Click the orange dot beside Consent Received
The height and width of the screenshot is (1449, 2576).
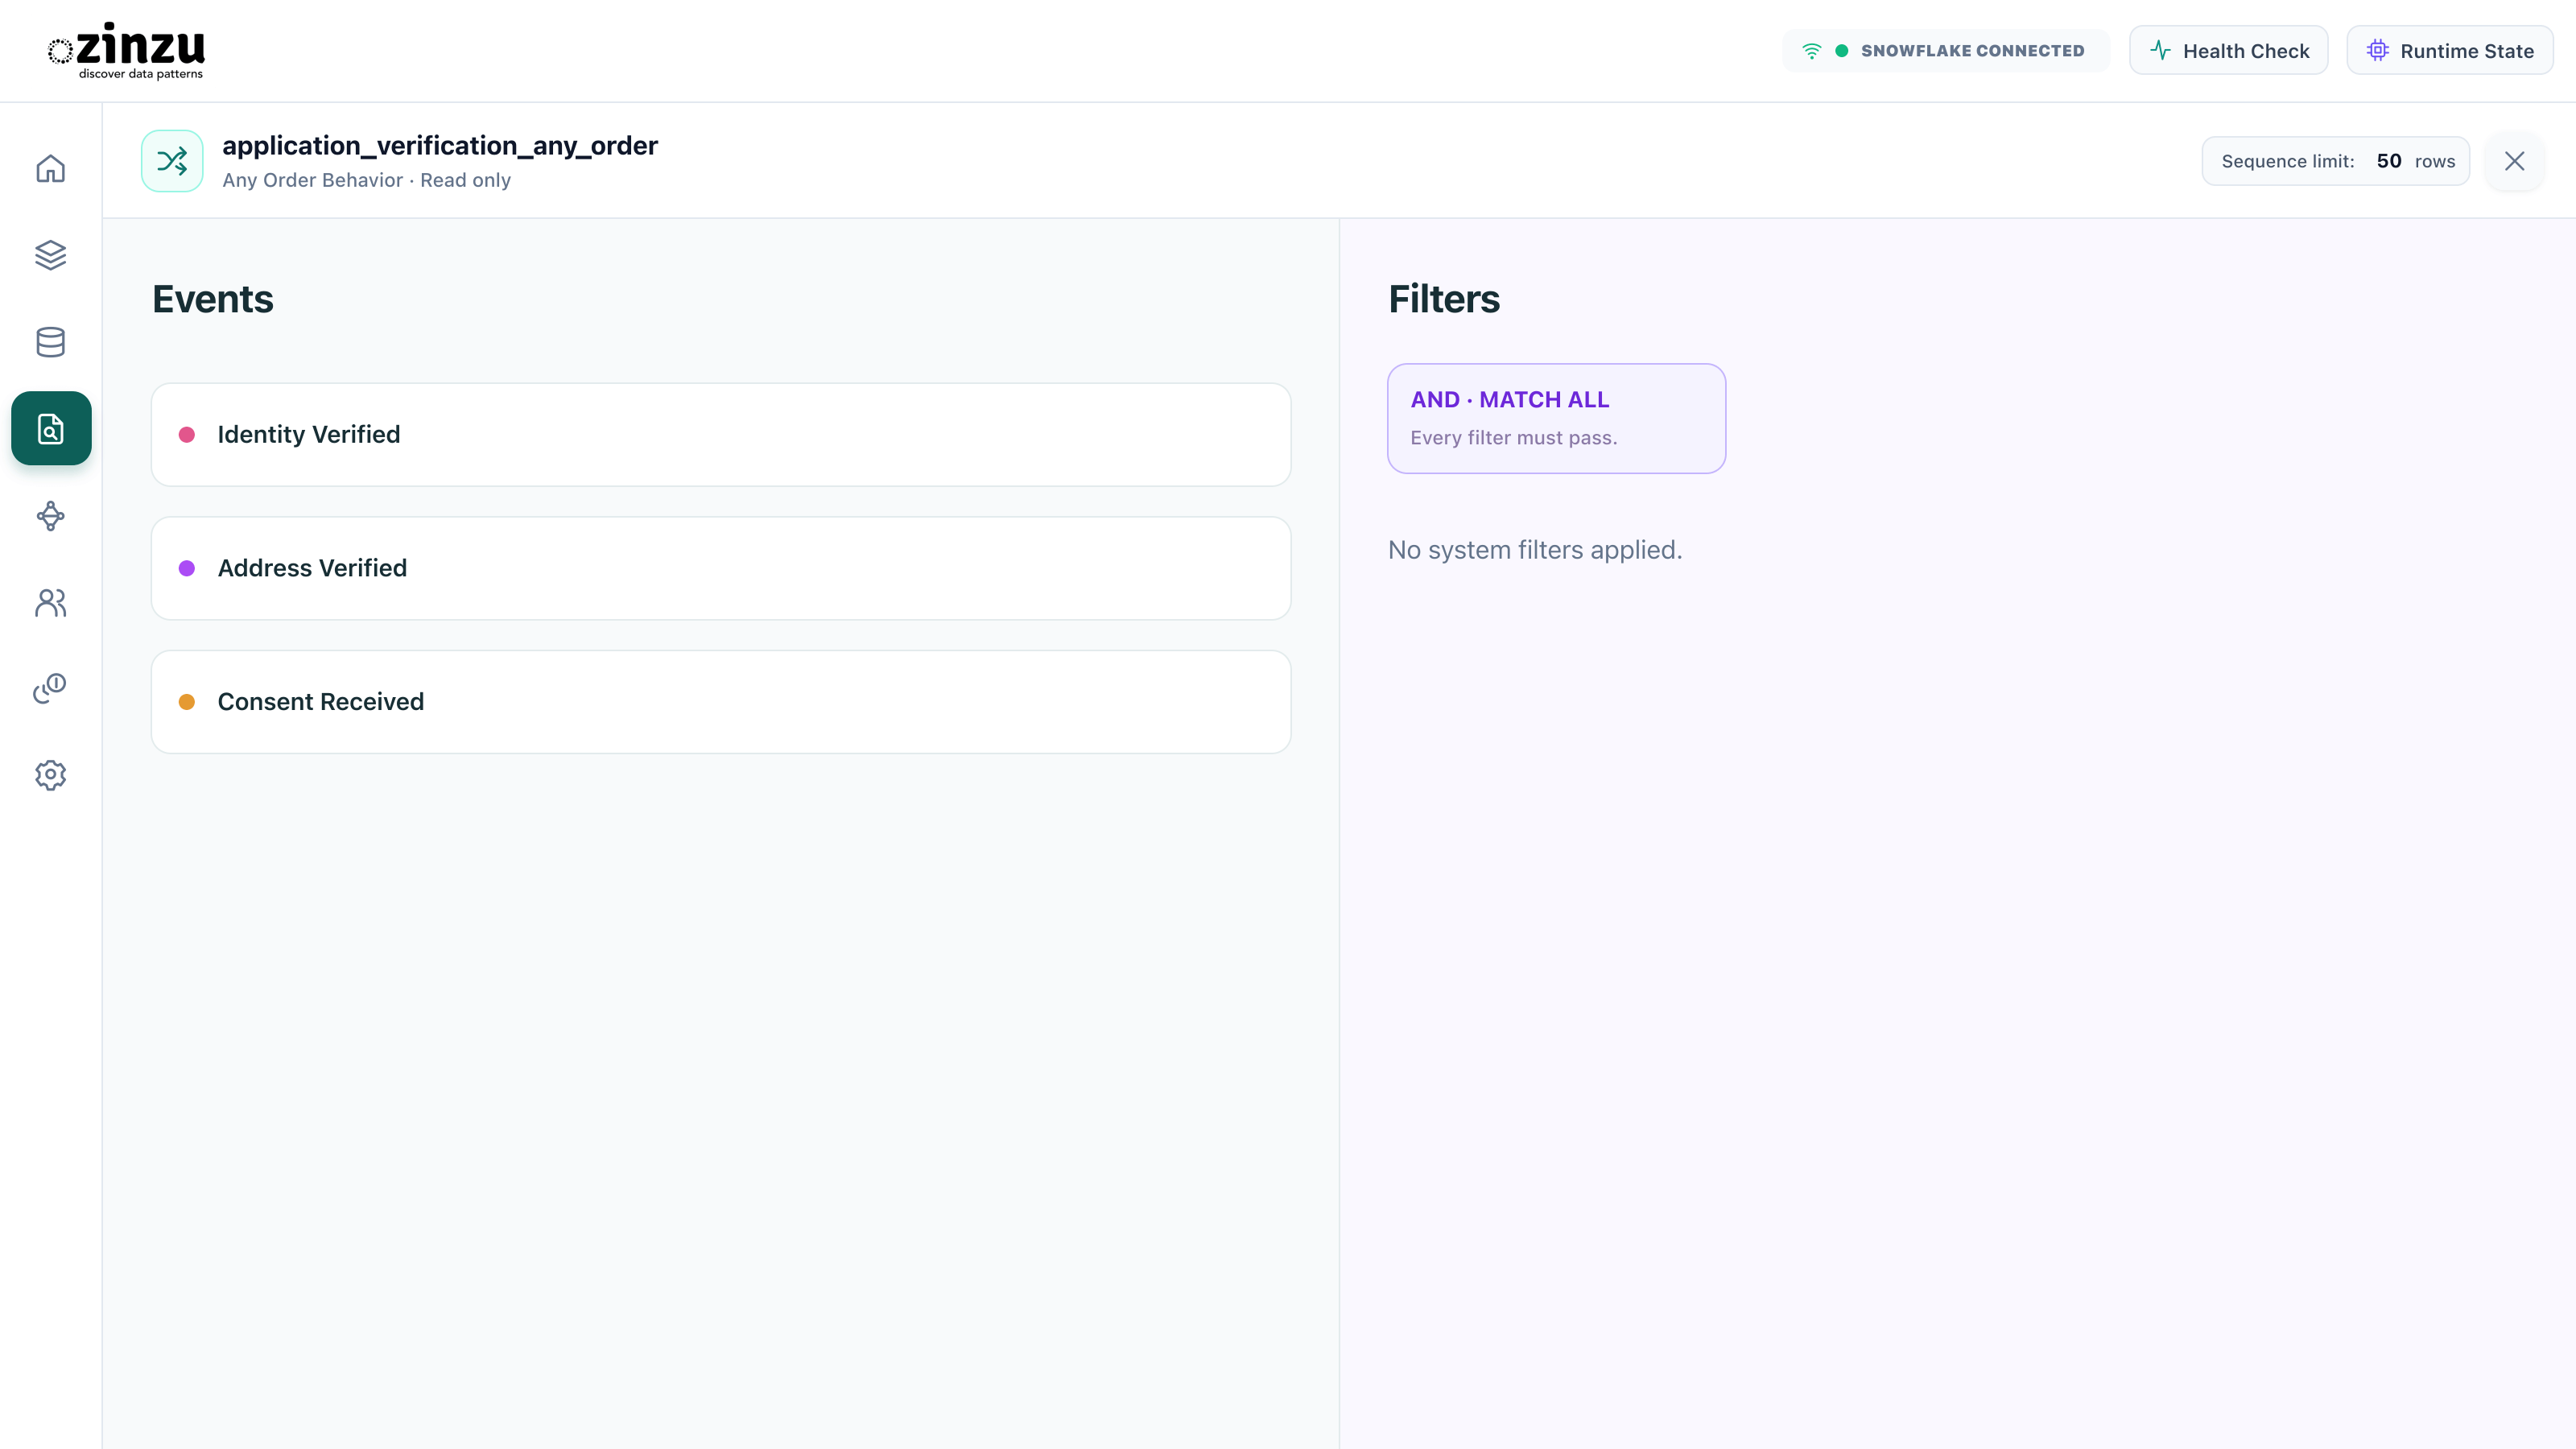(x=187, y=702)
